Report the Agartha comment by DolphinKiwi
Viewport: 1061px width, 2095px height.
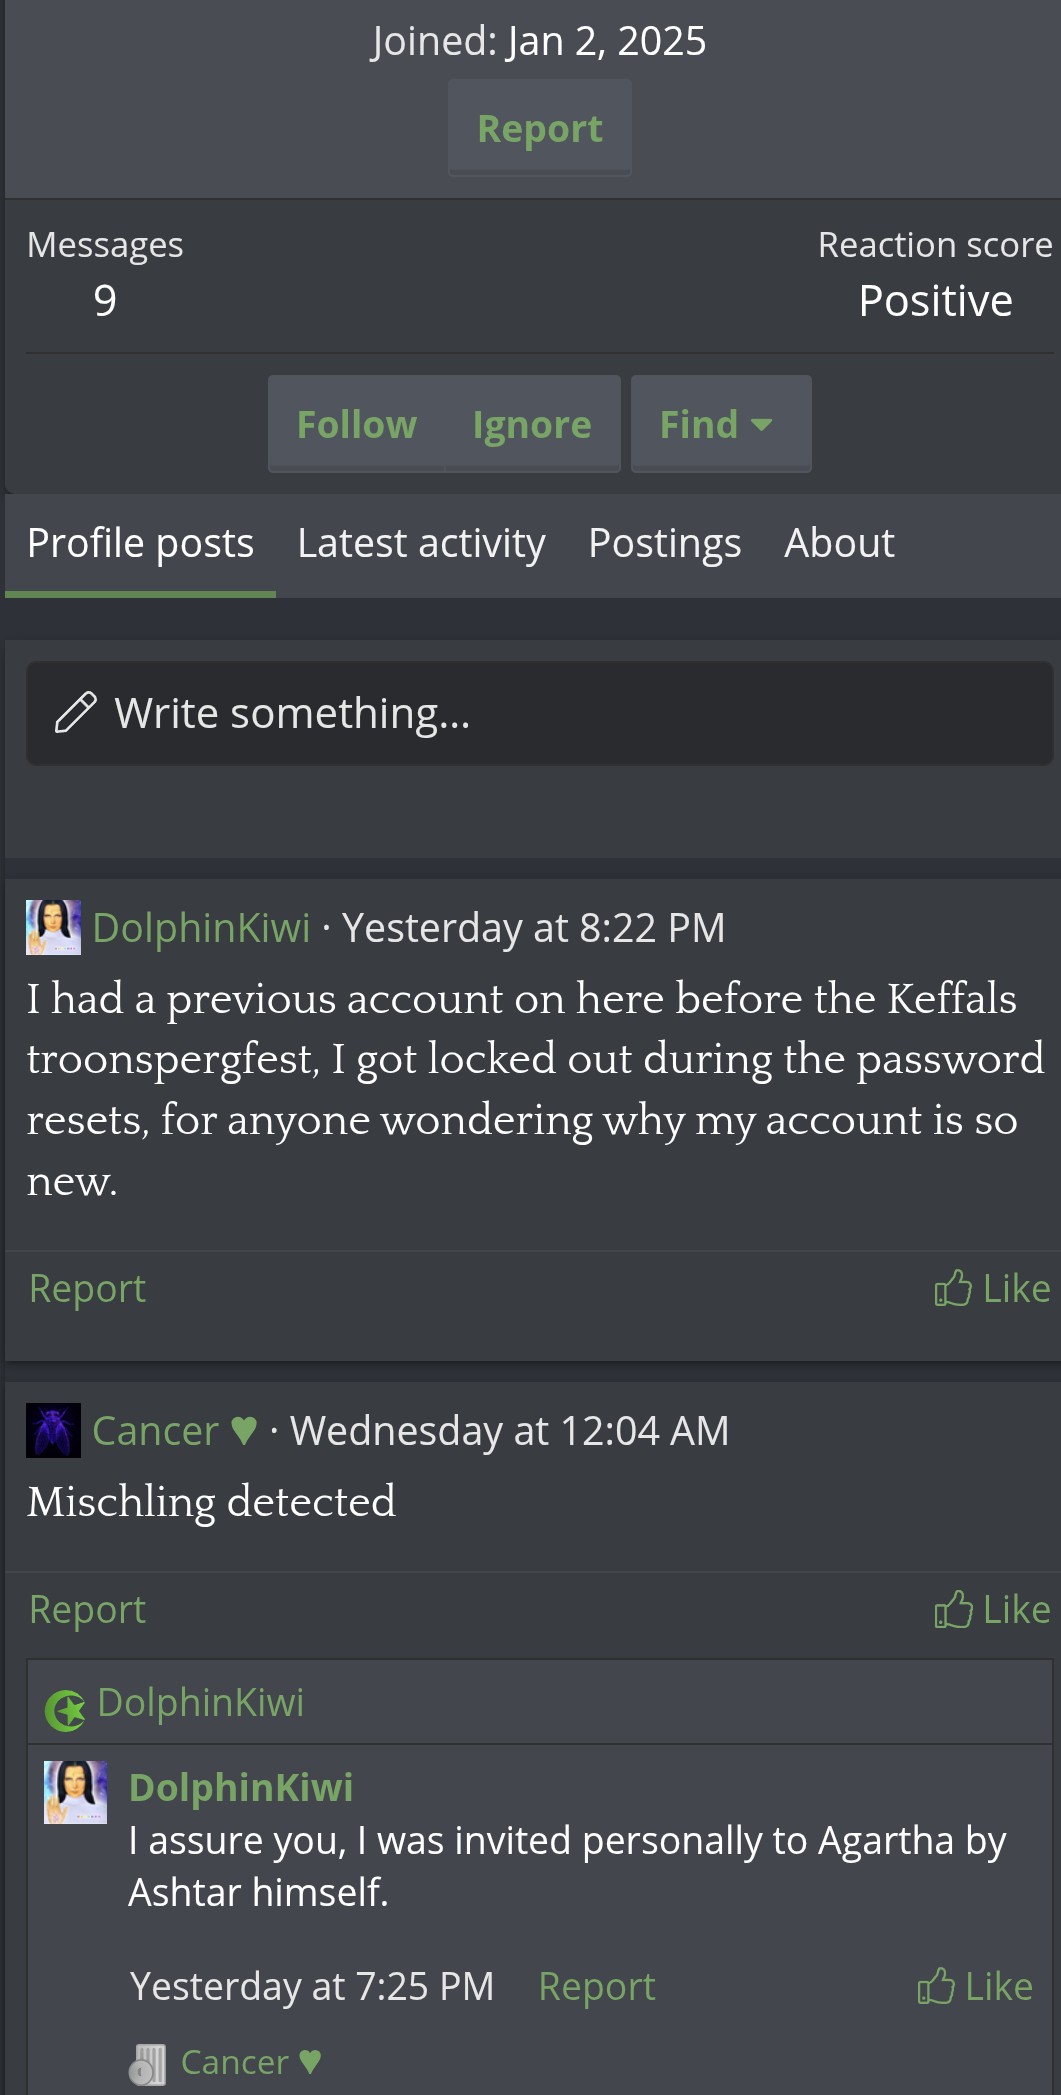(596, 1987)
